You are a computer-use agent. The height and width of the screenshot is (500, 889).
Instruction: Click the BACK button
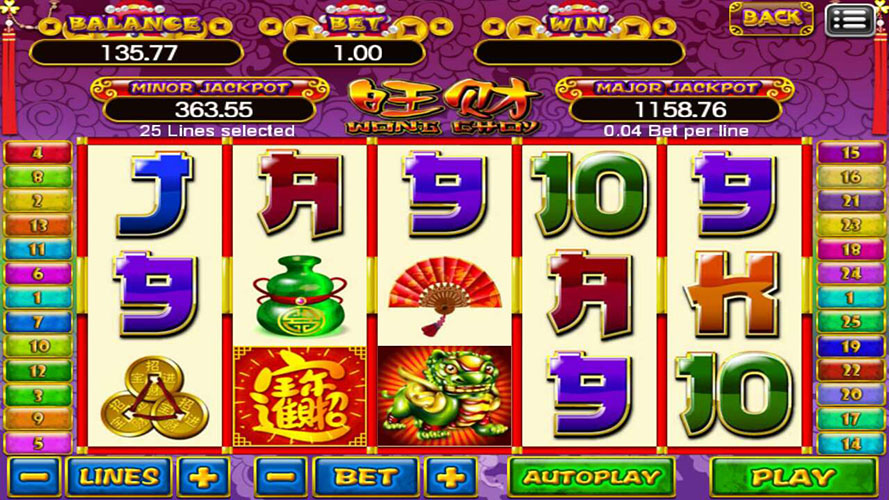(771, 18)
